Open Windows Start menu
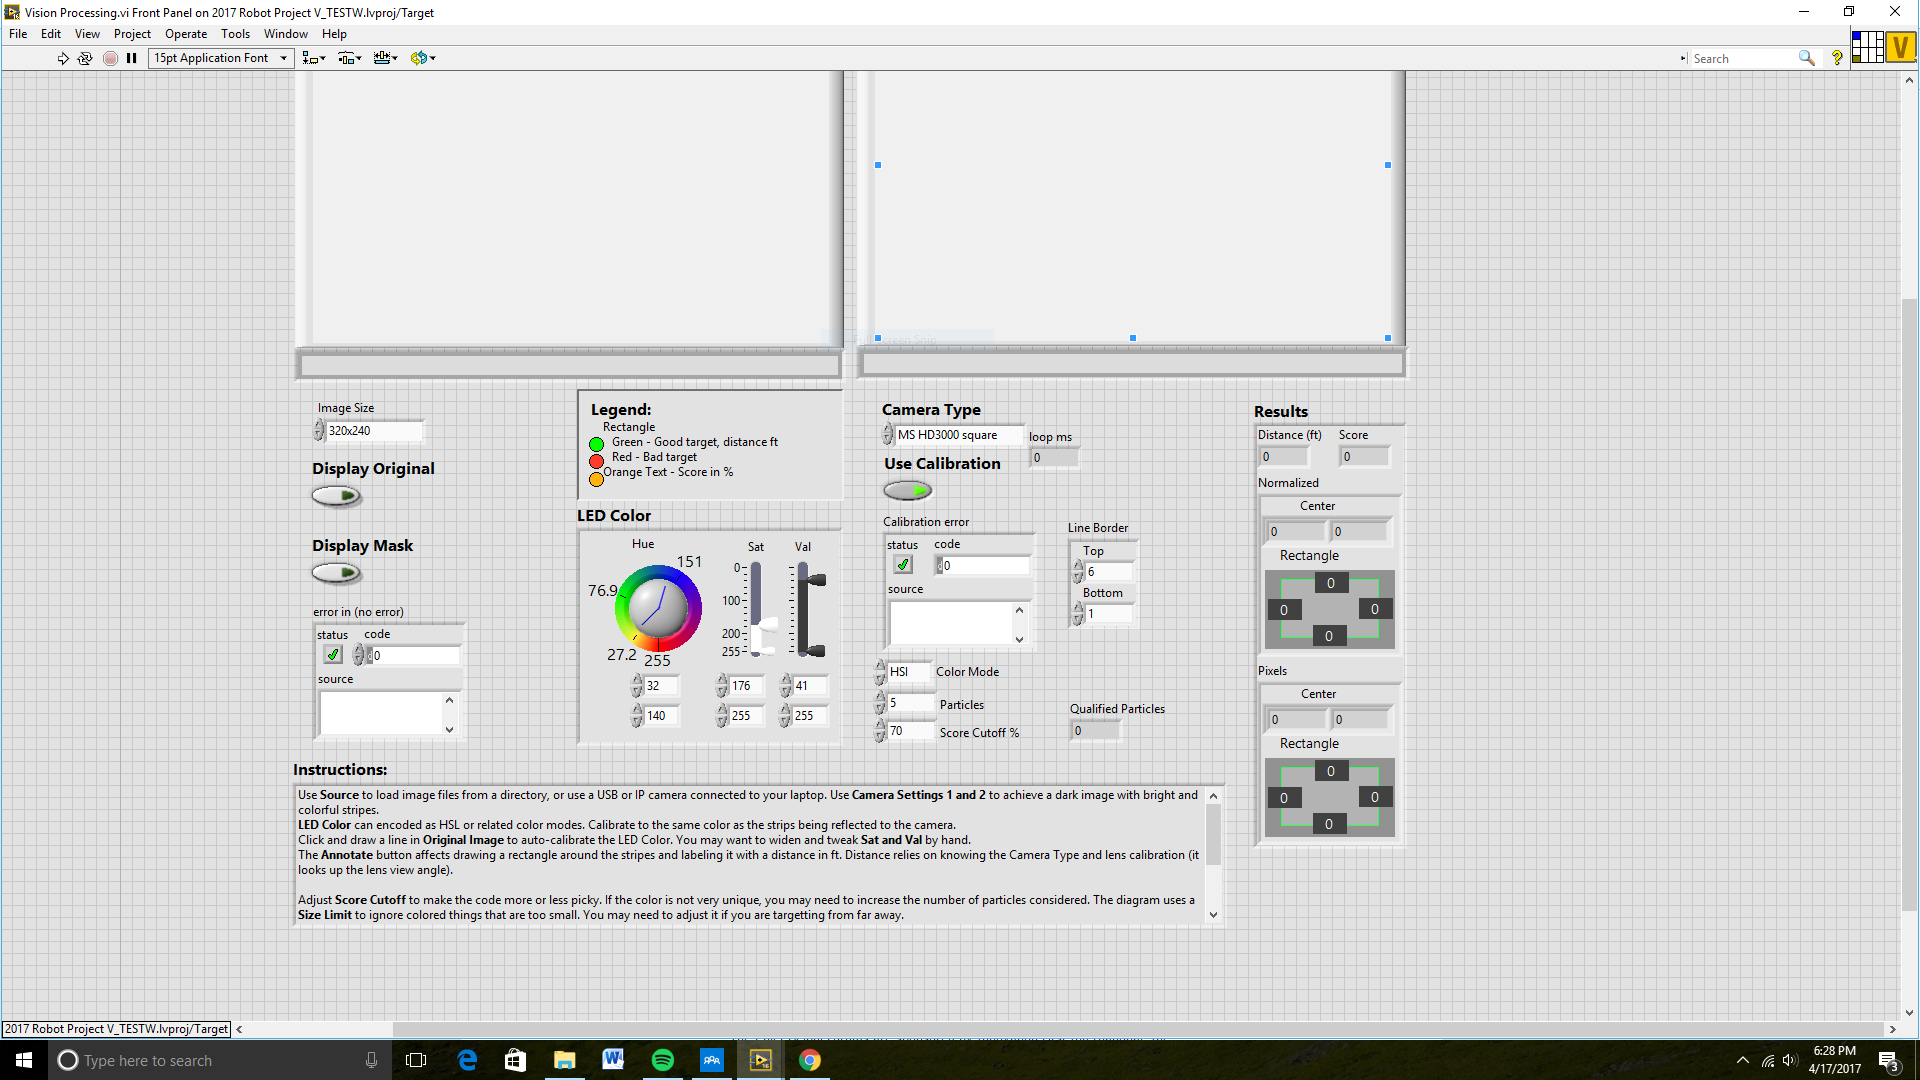Image resolution: width=1920 pixels, height=1080 pixels. tap(24, 1060)
